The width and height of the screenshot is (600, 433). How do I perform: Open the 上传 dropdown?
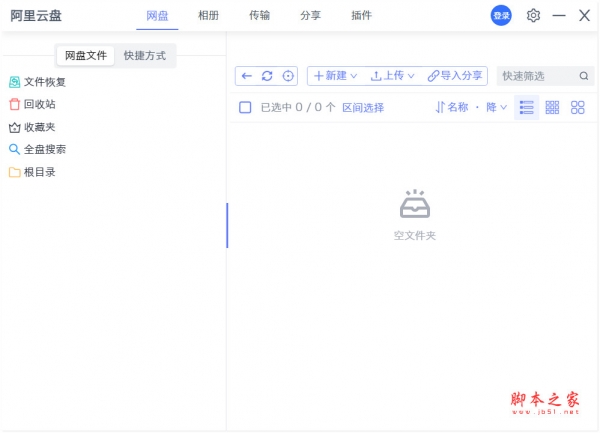(x=393, y=76)
